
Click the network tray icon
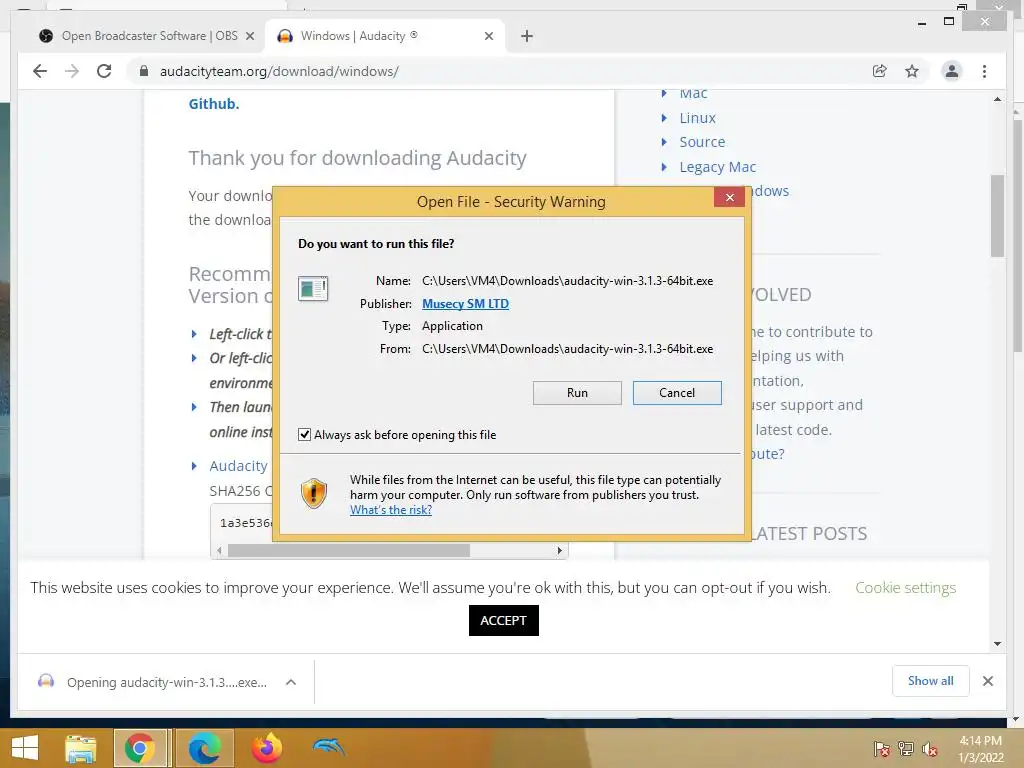coord(906,749)
